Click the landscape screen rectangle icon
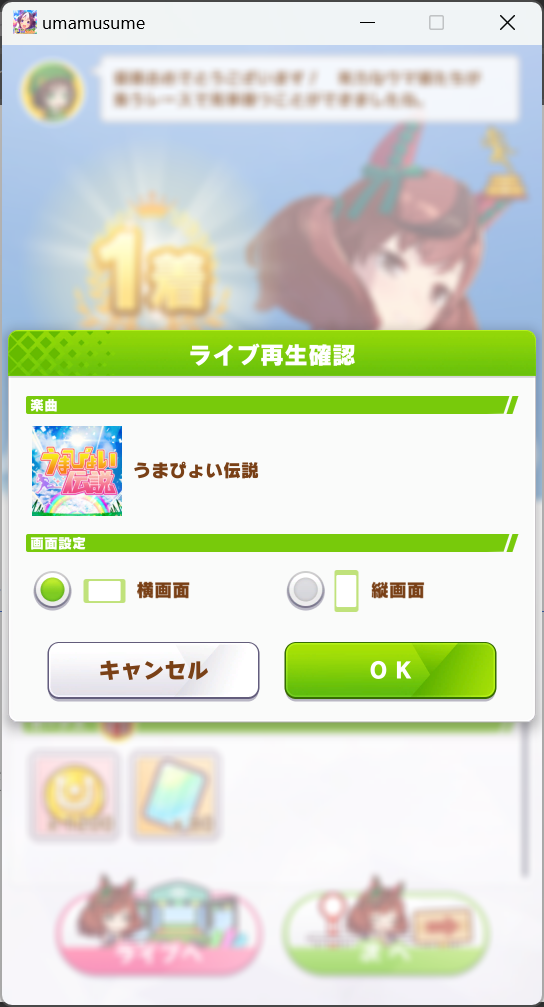This screenshot has width=544, height=1007. click(x=105, y=591)
